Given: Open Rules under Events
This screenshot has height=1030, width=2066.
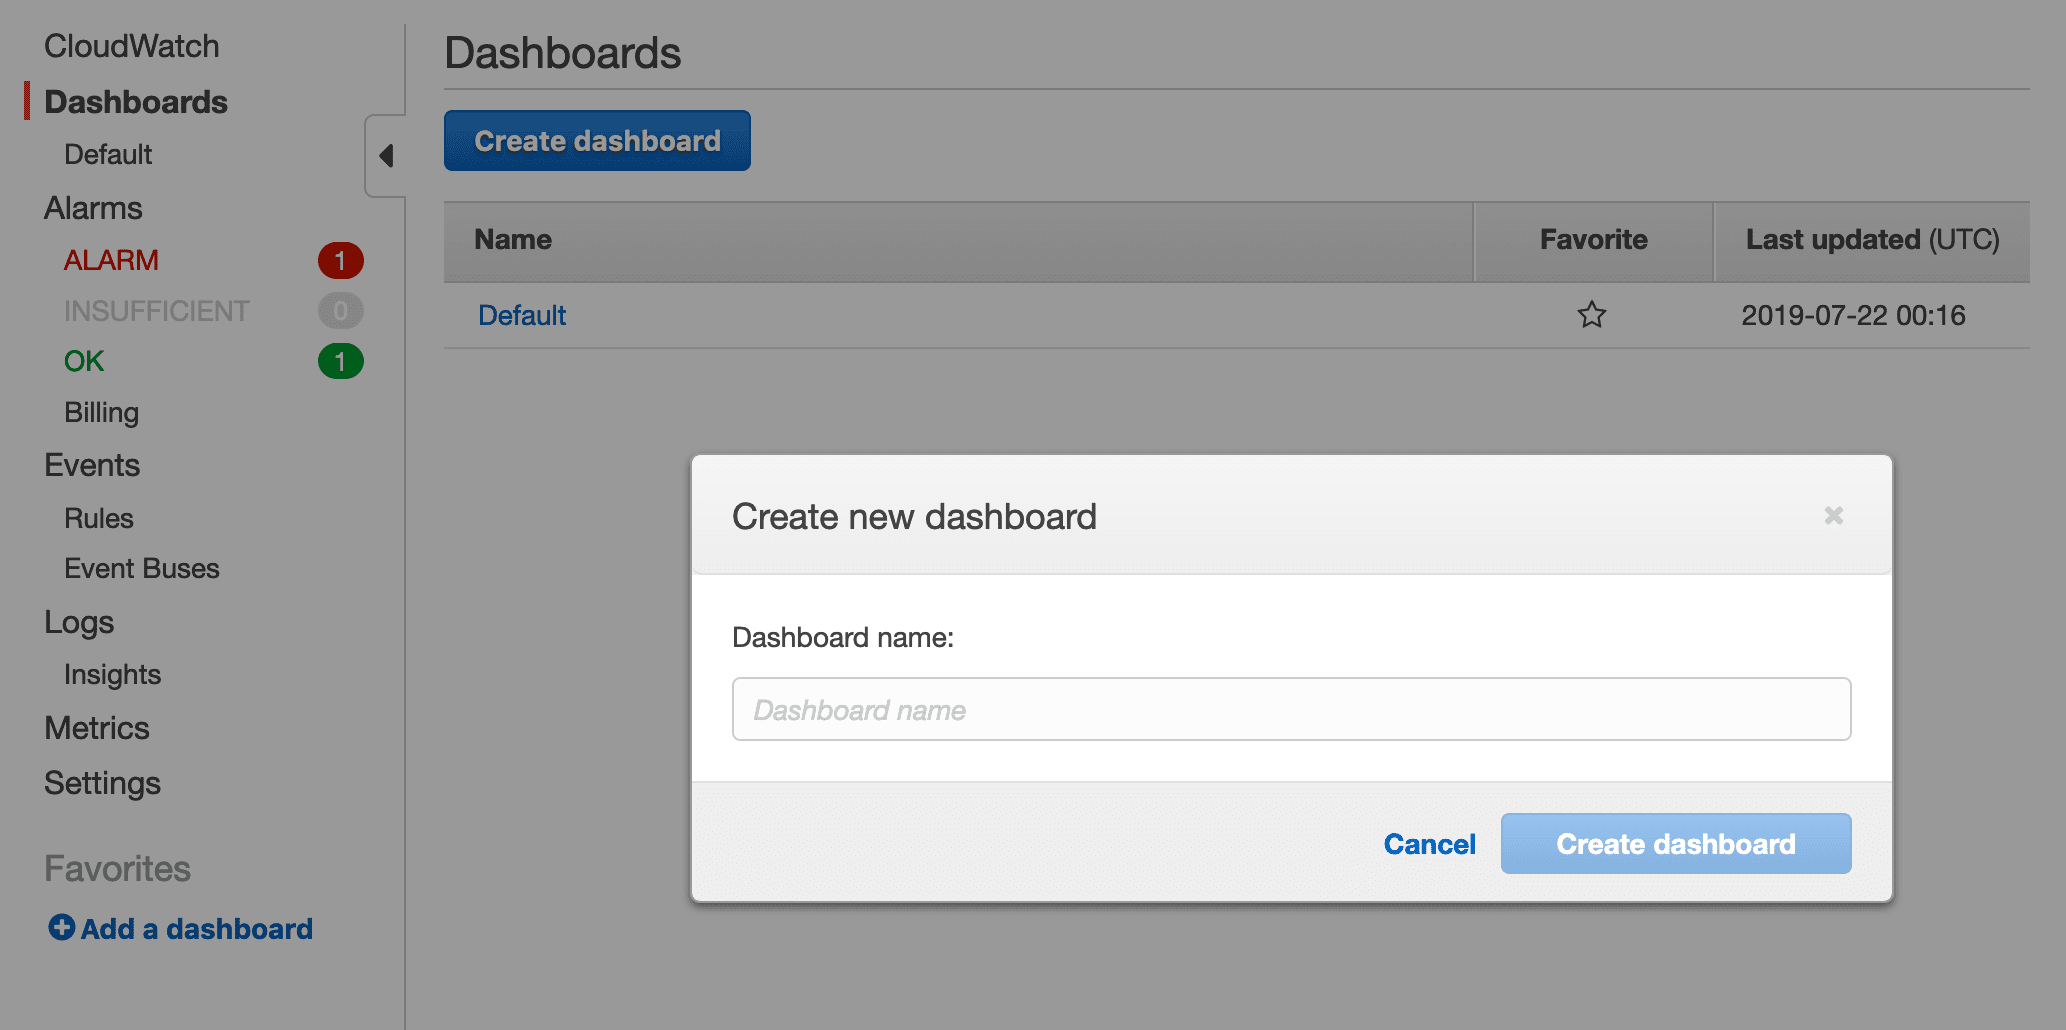Looking at the screenshot, I should [x=98, y=518].
